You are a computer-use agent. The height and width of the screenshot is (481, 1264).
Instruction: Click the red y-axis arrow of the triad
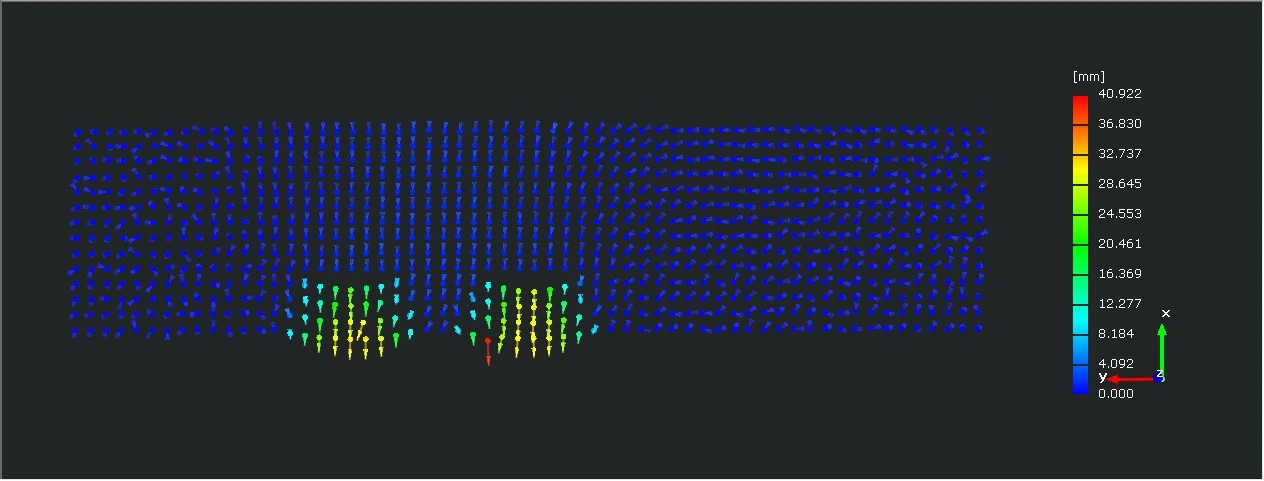click(x=1131, y=379)
